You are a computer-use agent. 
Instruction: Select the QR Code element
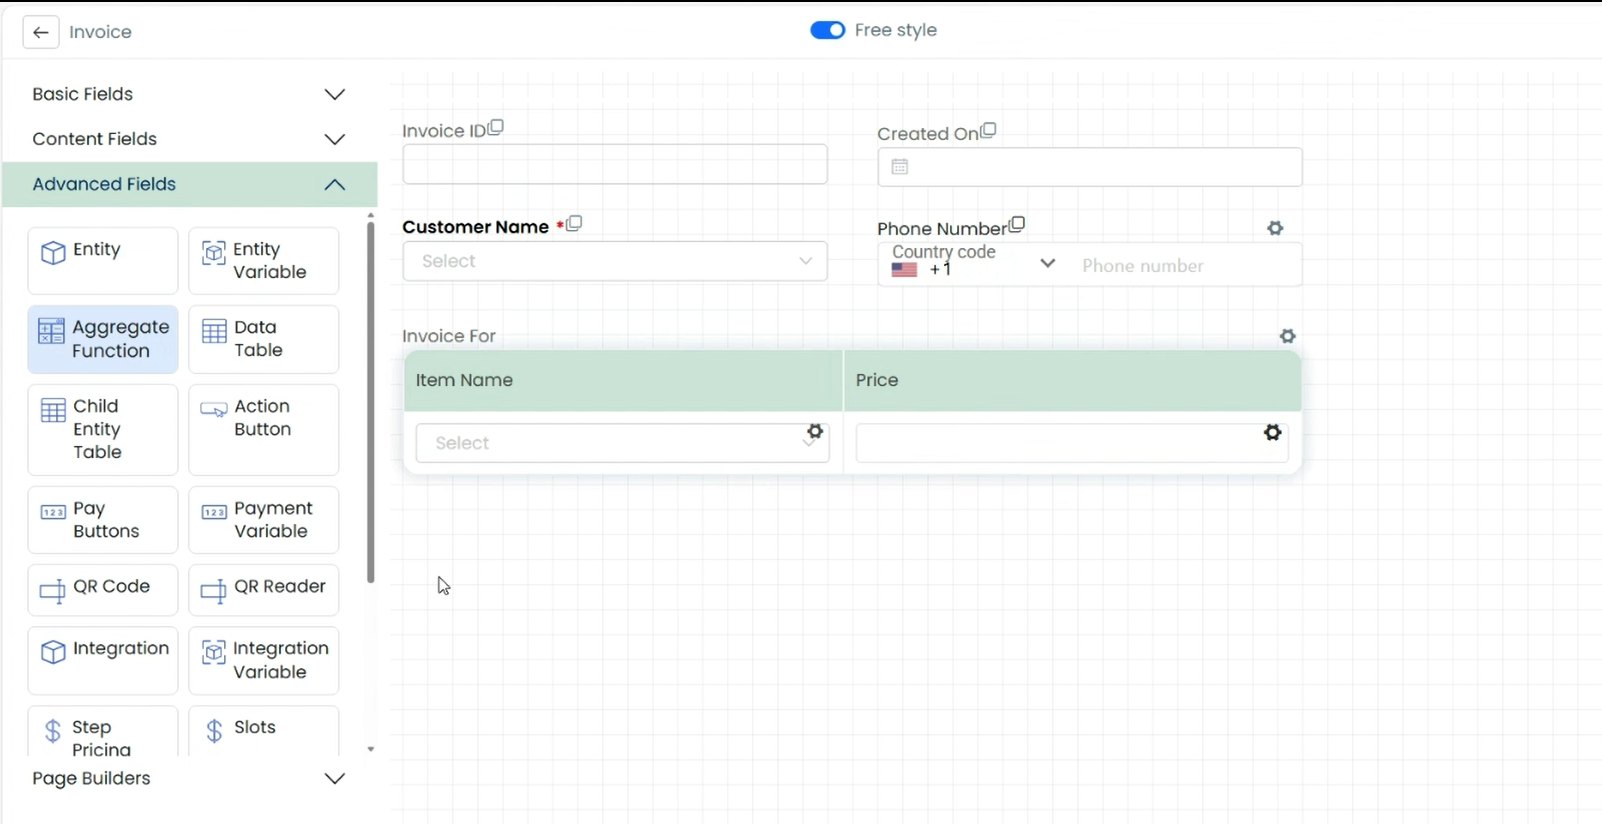pos(102,588)
